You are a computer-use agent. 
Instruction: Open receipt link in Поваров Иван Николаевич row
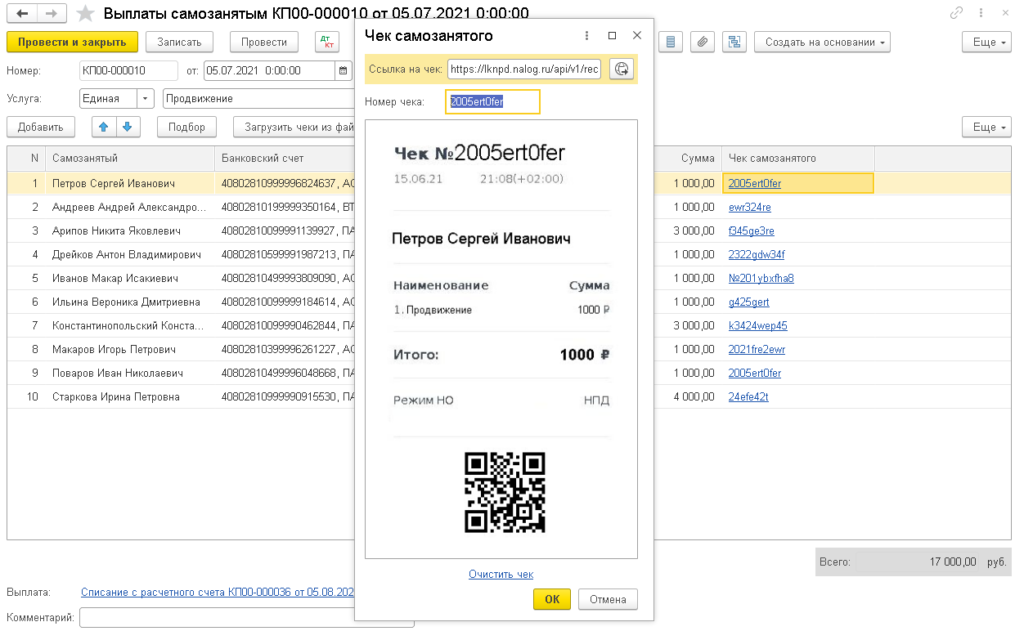754,373
